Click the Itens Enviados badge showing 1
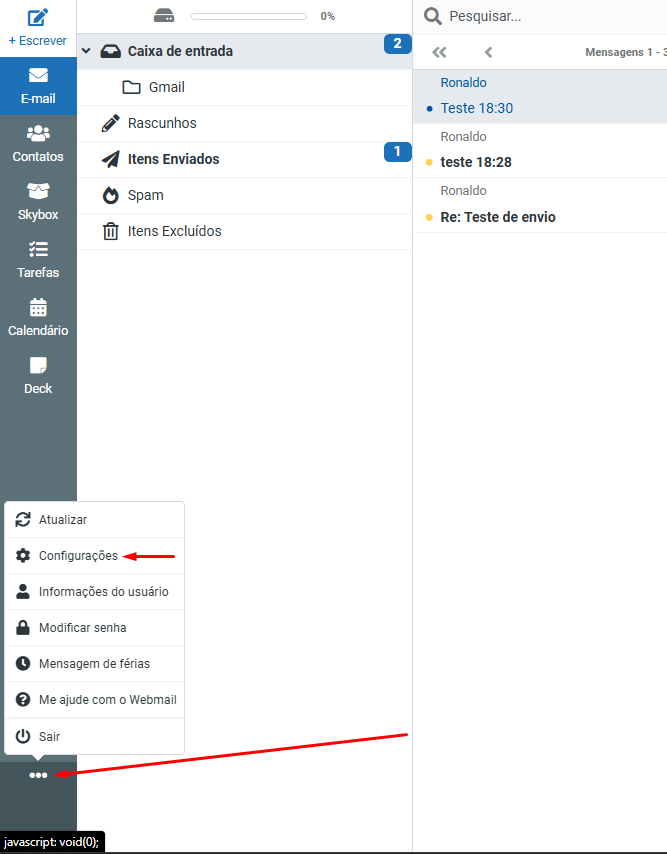This screenshot has height=854, width=667. (x=397, y=151)
